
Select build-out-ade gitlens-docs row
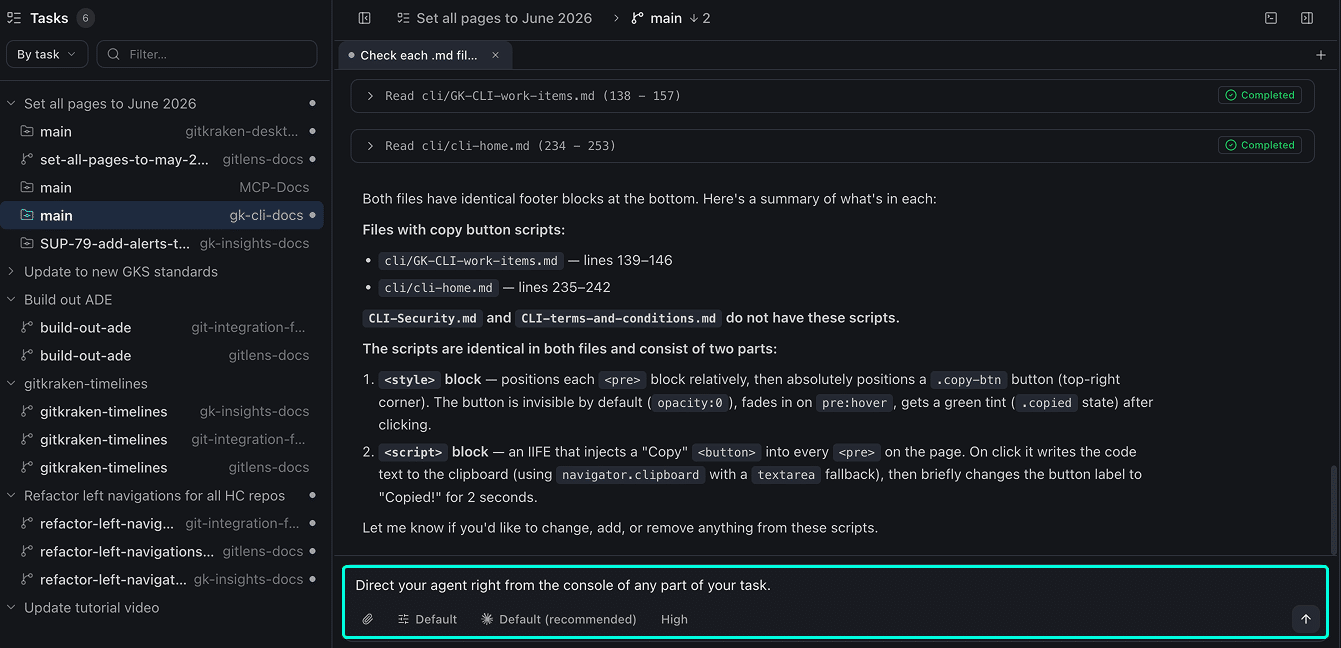pos(162,355)
